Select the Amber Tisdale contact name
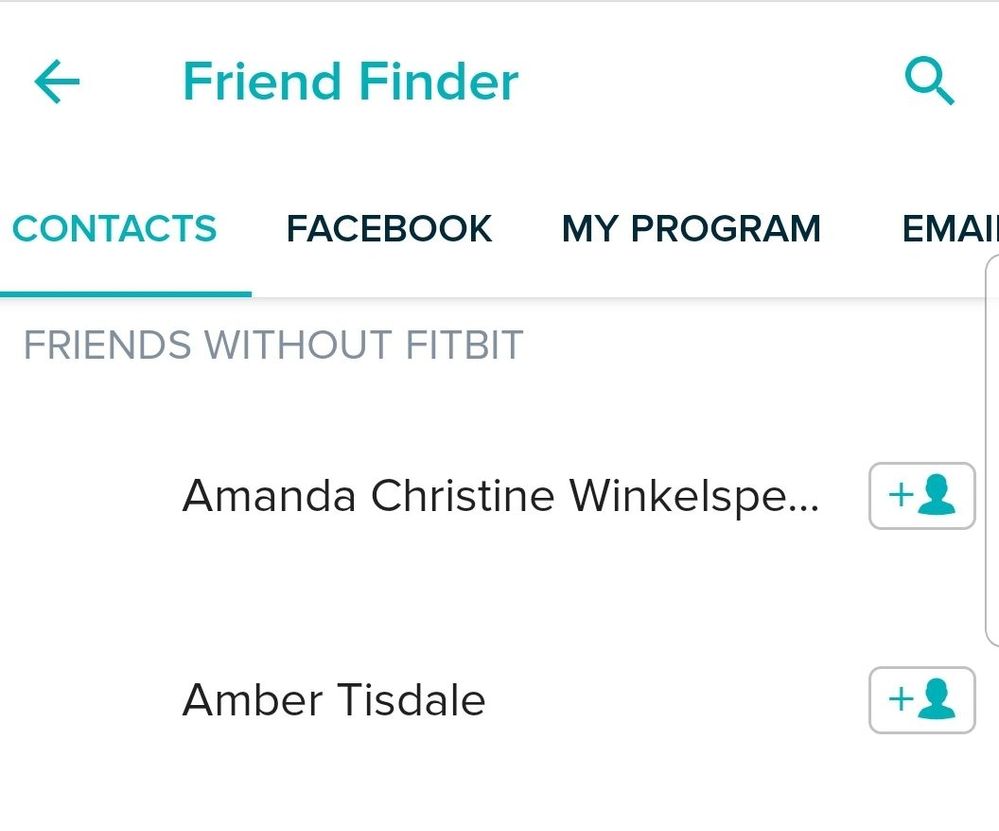 click(x=334, y=700)
